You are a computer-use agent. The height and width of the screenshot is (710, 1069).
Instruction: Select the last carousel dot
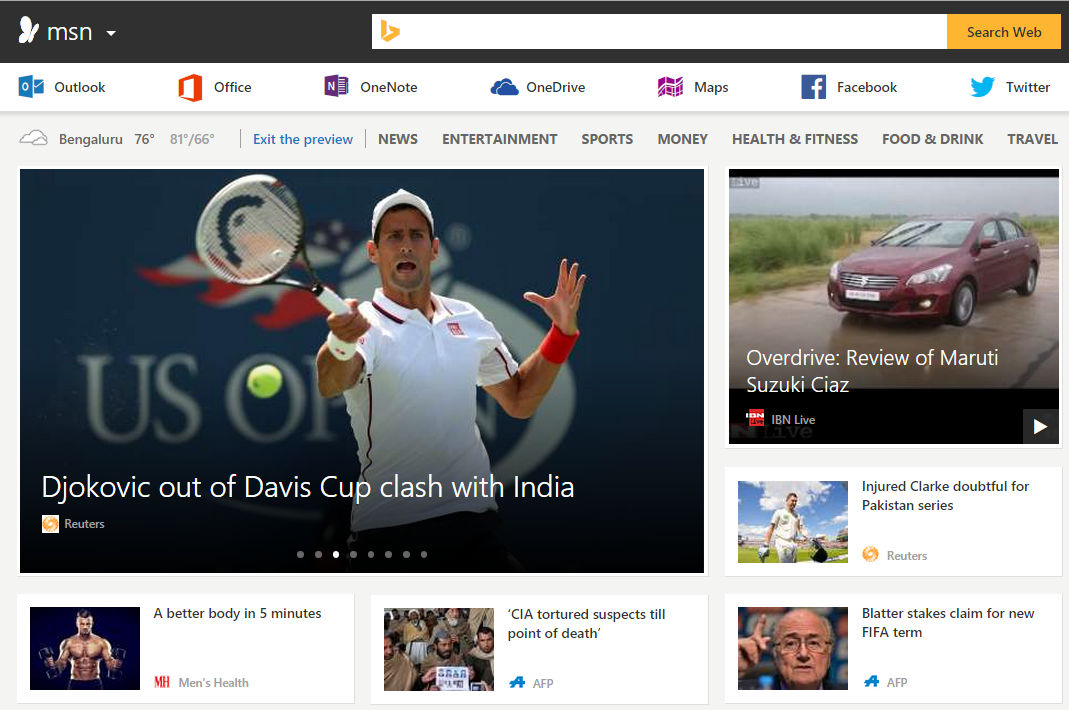(x=424, y=553)
